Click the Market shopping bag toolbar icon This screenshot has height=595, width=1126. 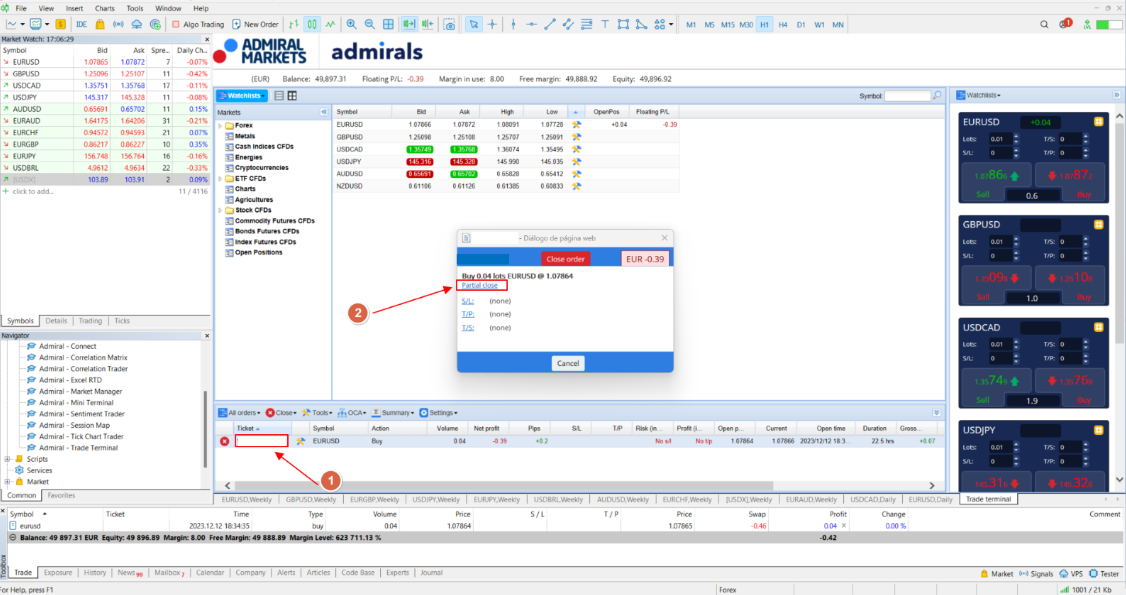tap(100, 24)
